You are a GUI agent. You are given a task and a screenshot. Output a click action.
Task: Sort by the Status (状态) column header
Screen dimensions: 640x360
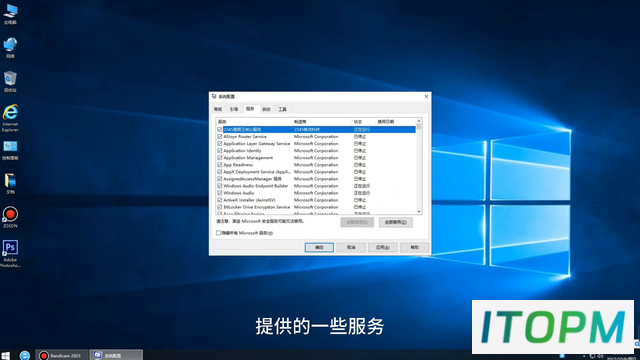(x=363, y=122)
